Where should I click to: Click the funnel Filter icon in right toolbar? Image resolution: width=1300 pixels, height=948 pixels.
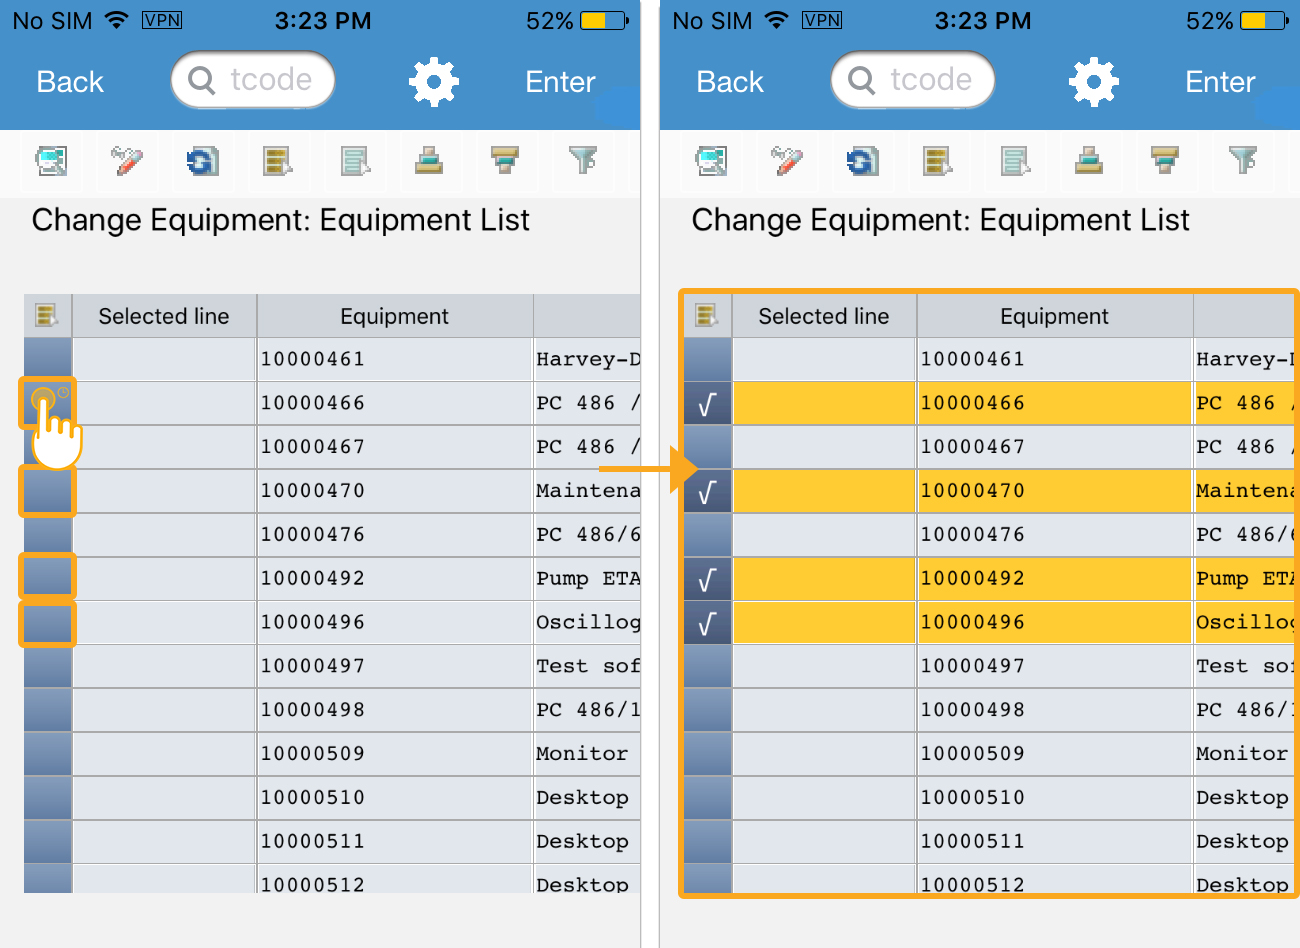[1242, 161]
